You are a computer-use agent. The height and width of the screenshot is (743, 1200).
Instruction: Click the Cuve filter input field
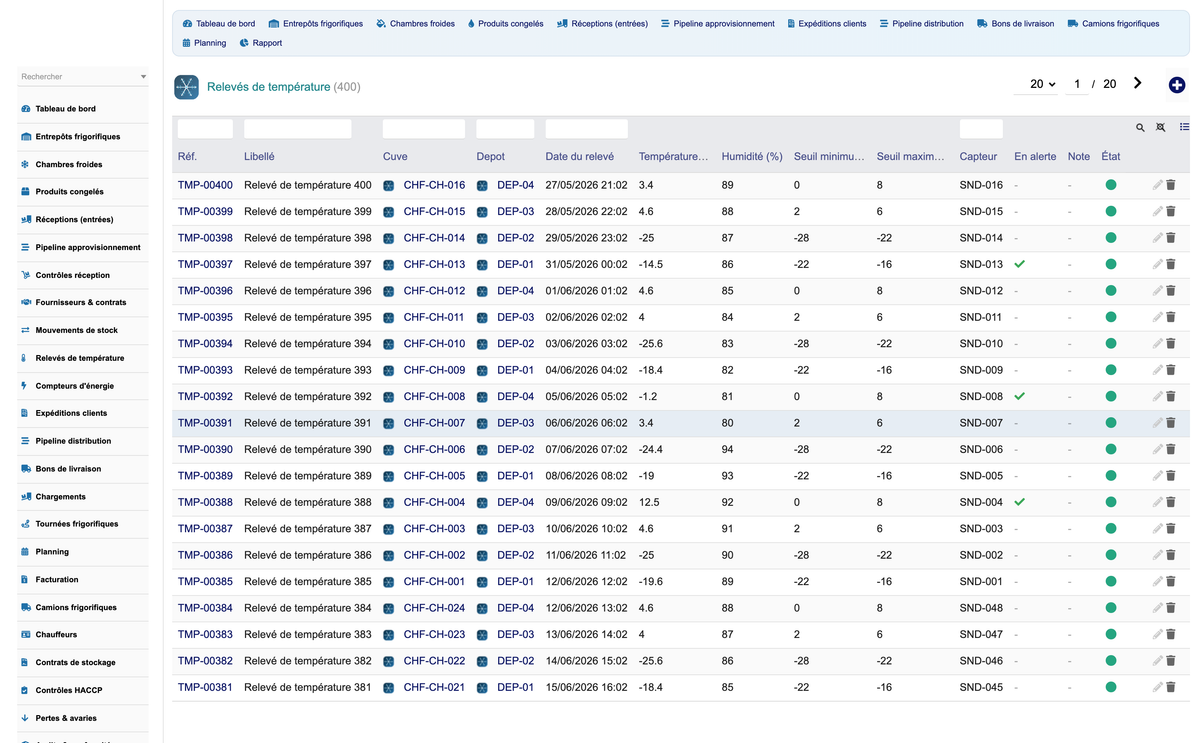[x=424, y=128]
